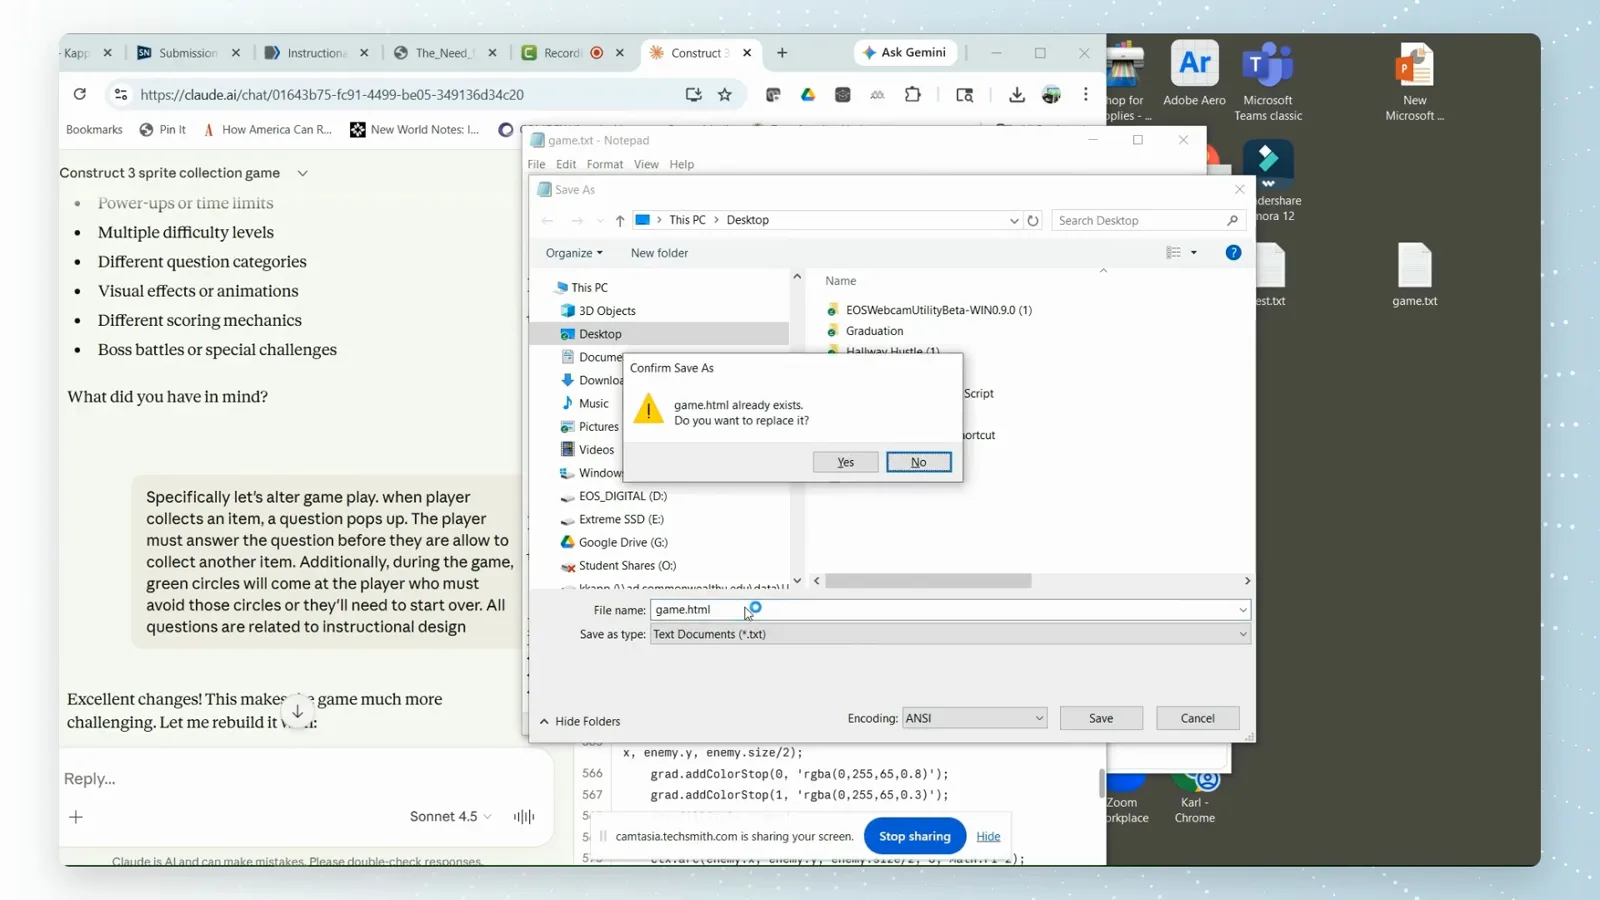
Task: Select 3D Objects in navigation tree
Action: click(x=607, y=311)
